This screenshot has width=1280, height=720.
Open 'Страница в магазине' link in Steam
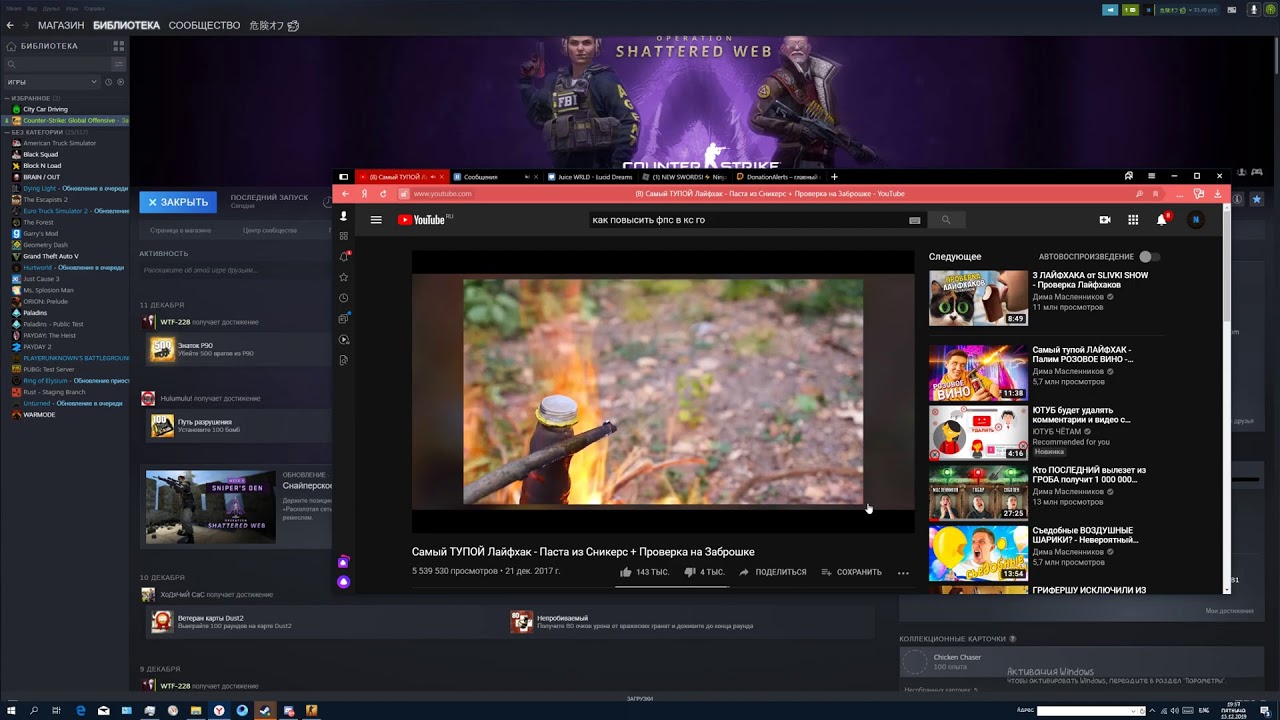180,230
